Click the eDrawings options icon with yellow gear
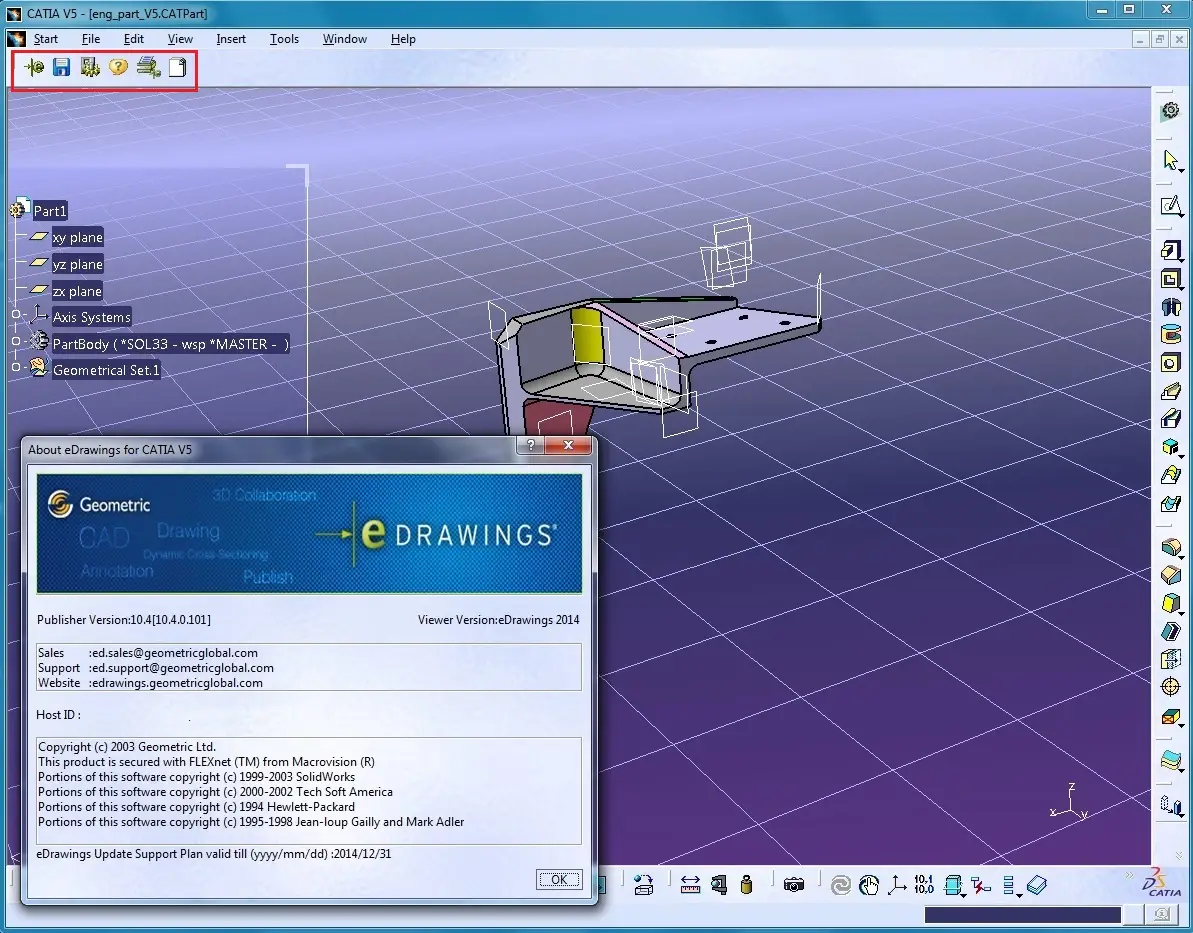 pos(90,68)
